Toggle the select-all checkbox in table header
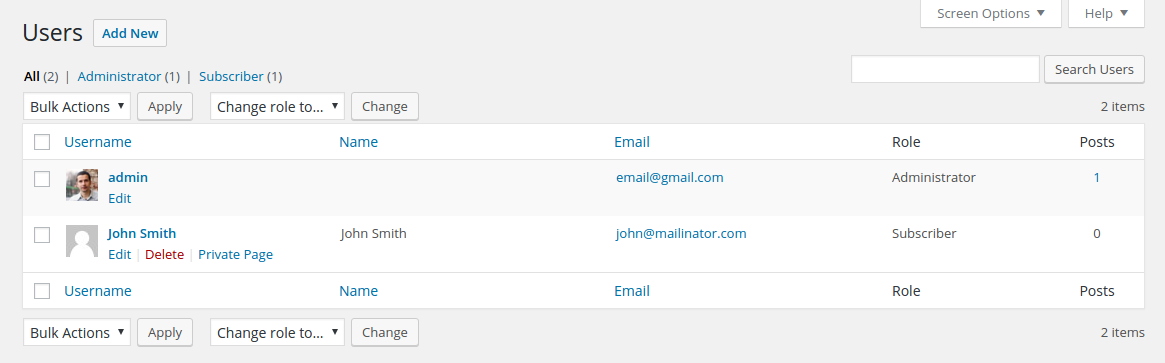This screenshot has height=363, width=1165. (42, 142)
